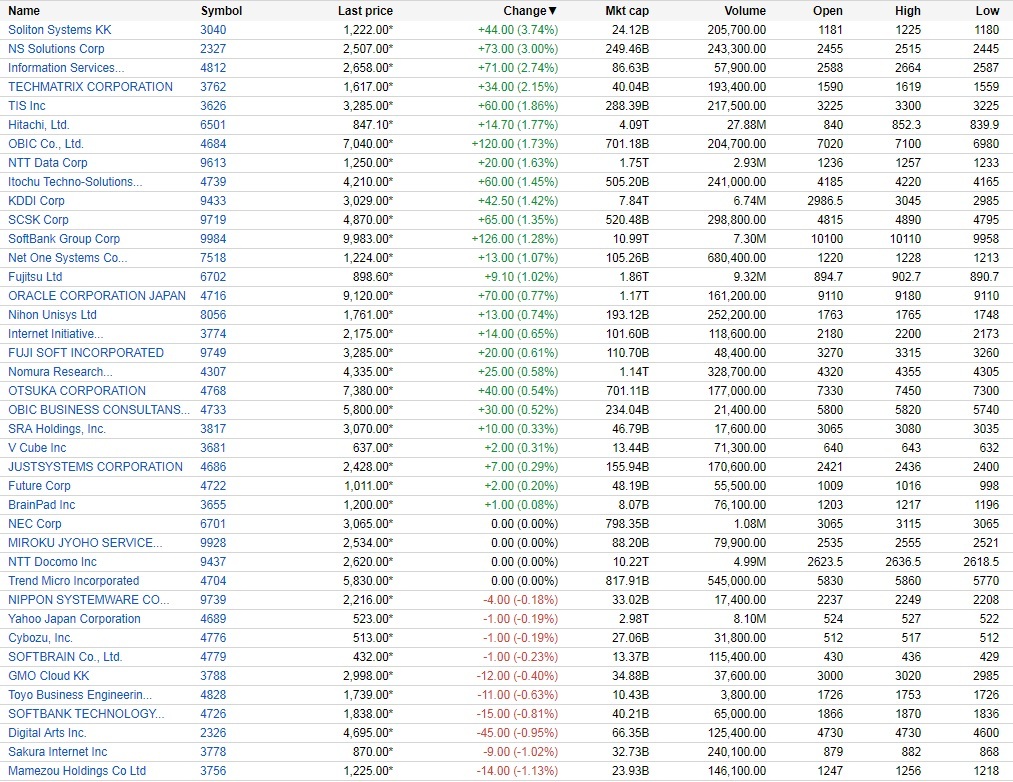
Task: Select volume 680,400.00 cell
Action: [x=736, y=258]
